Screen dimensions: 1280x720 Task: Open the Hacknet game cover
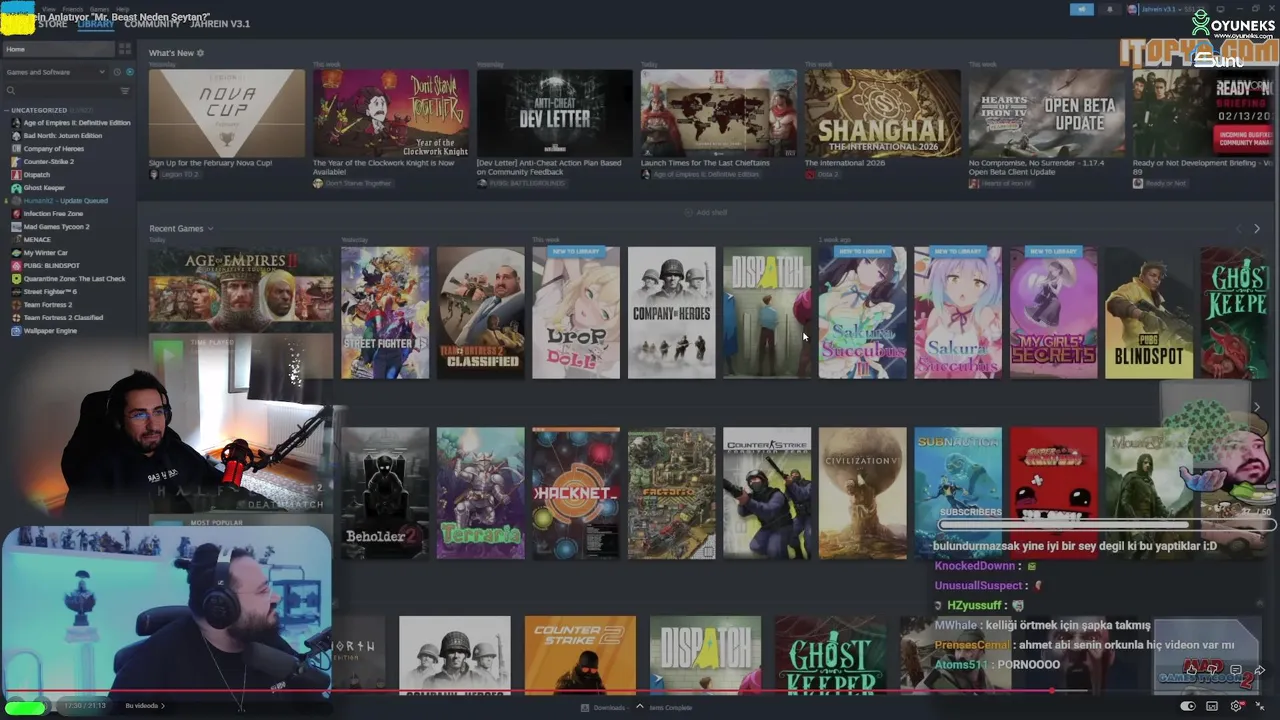(576, 493)
